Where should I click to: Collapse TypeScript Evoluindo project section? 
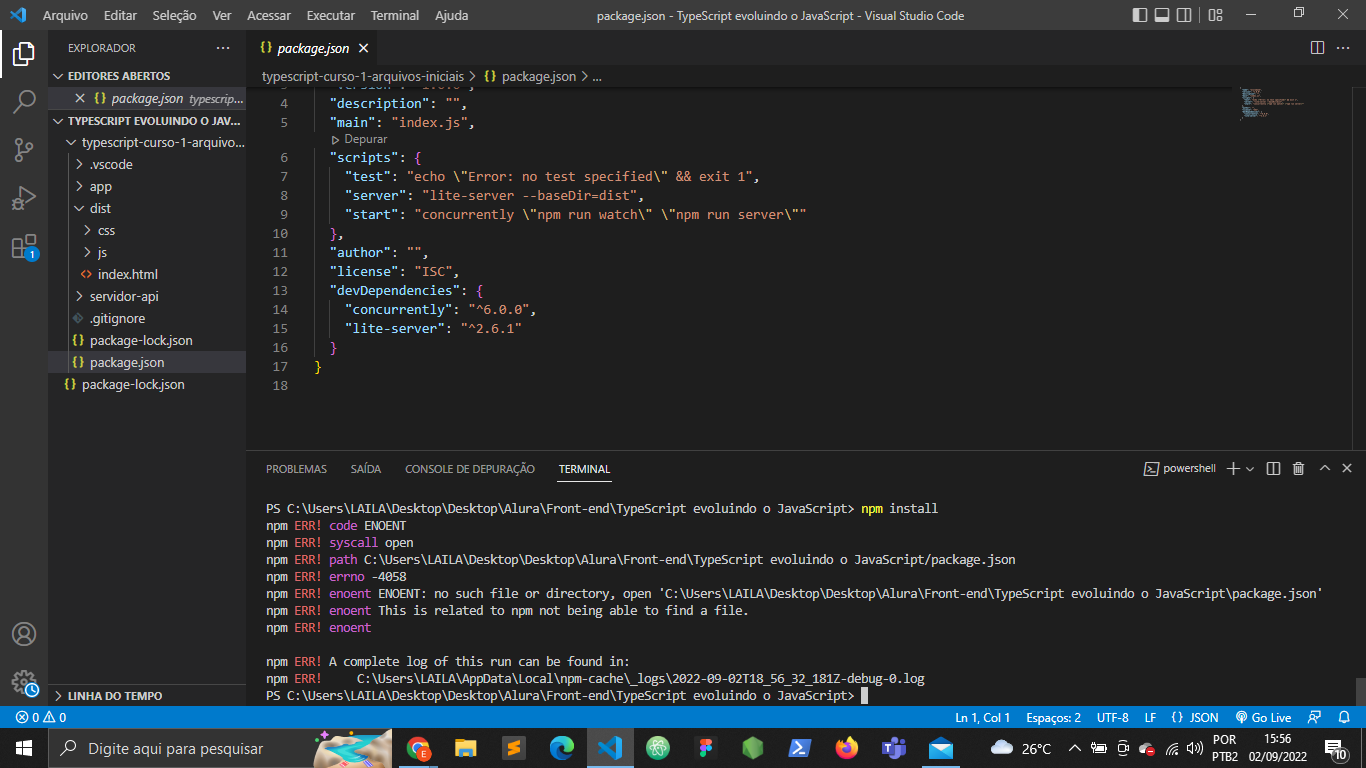pyautogui.click(x=148, y=121)
